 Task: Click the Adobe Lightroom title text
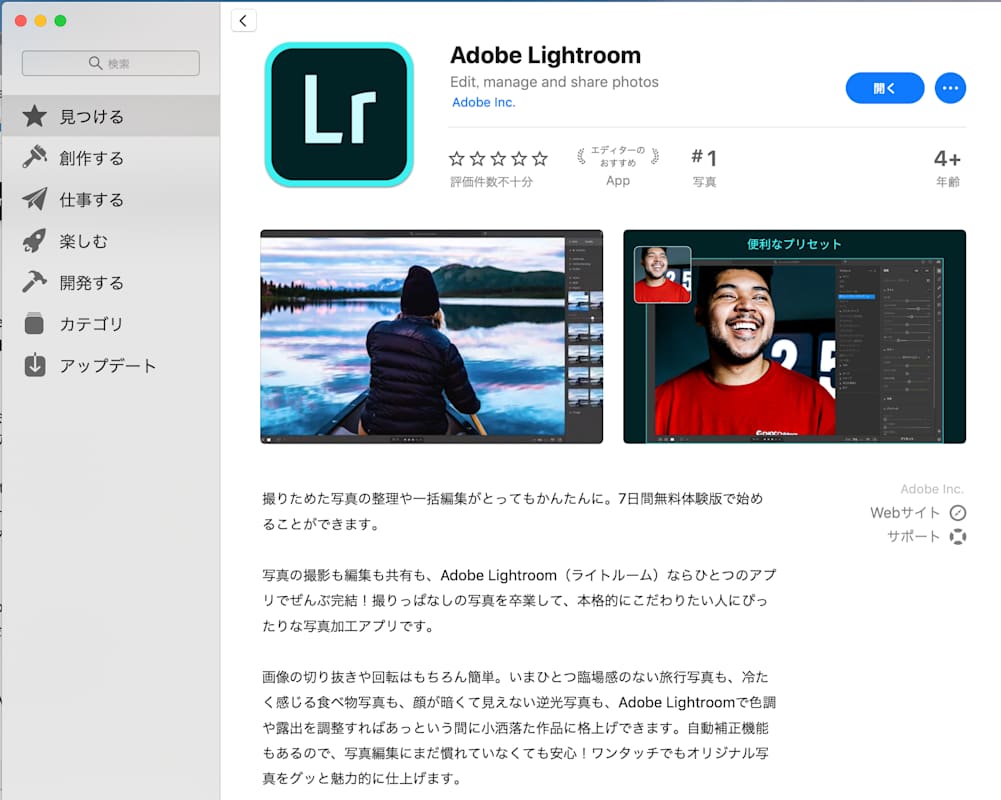click(x=545, y=55)
